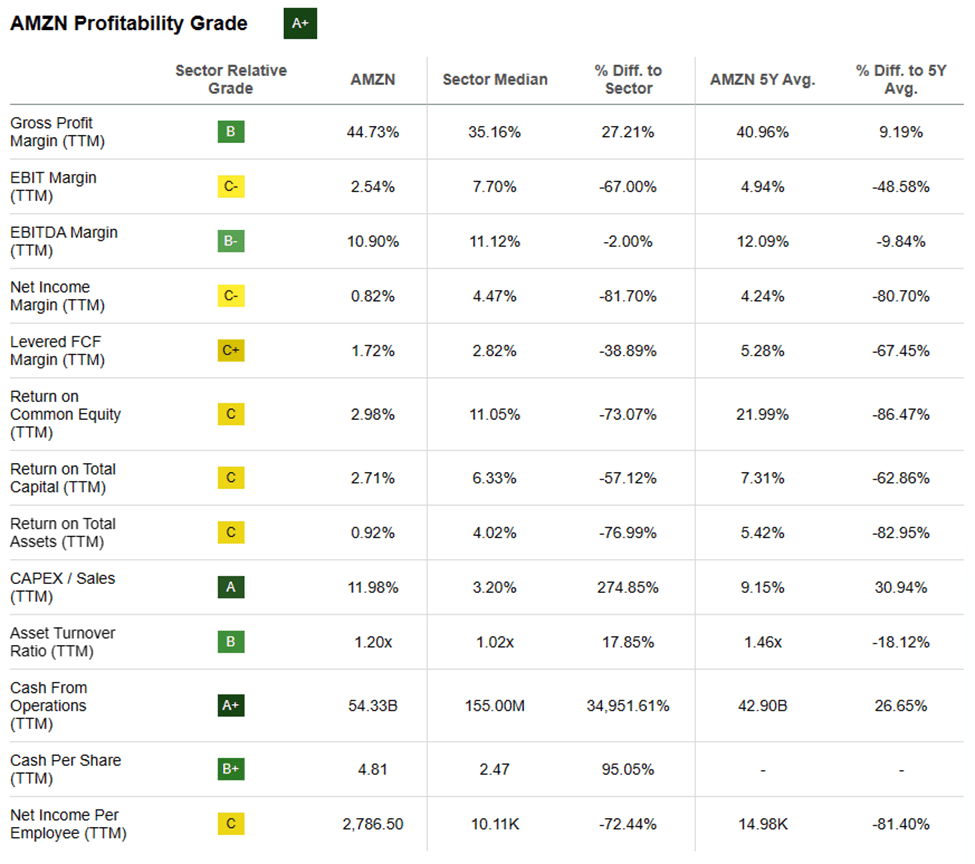Screen dimensions: 975x864
Task: Click the B grade badge for Gross Profit Margin
Action: [x=231, y=132]
